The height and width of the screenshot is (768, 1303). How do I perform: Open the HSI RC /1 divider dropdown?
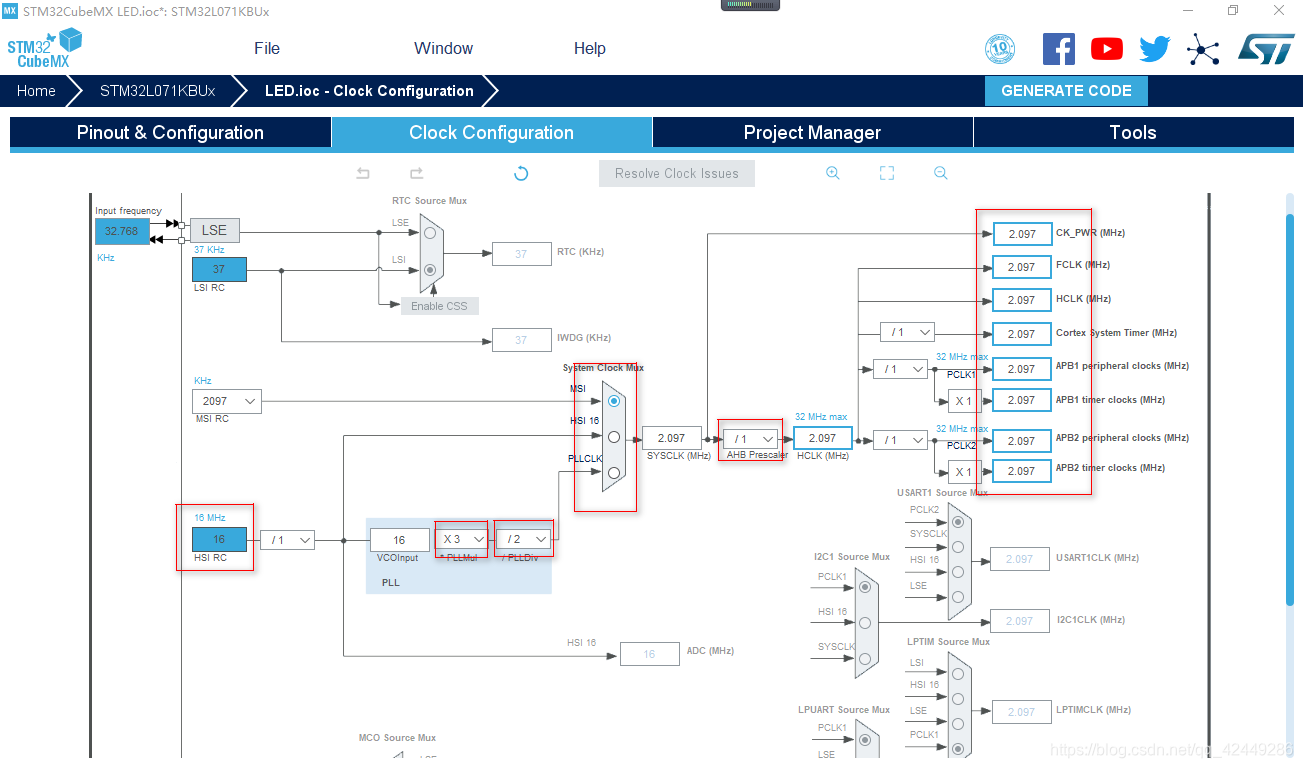click(287, 540)
